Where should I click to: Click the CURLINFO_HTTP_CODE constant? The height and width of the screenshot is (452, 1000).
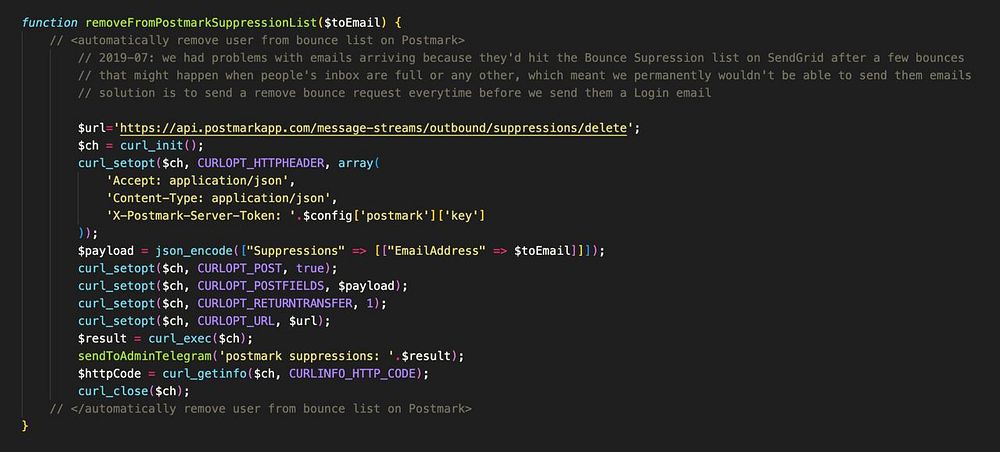[x=352, y=374]
